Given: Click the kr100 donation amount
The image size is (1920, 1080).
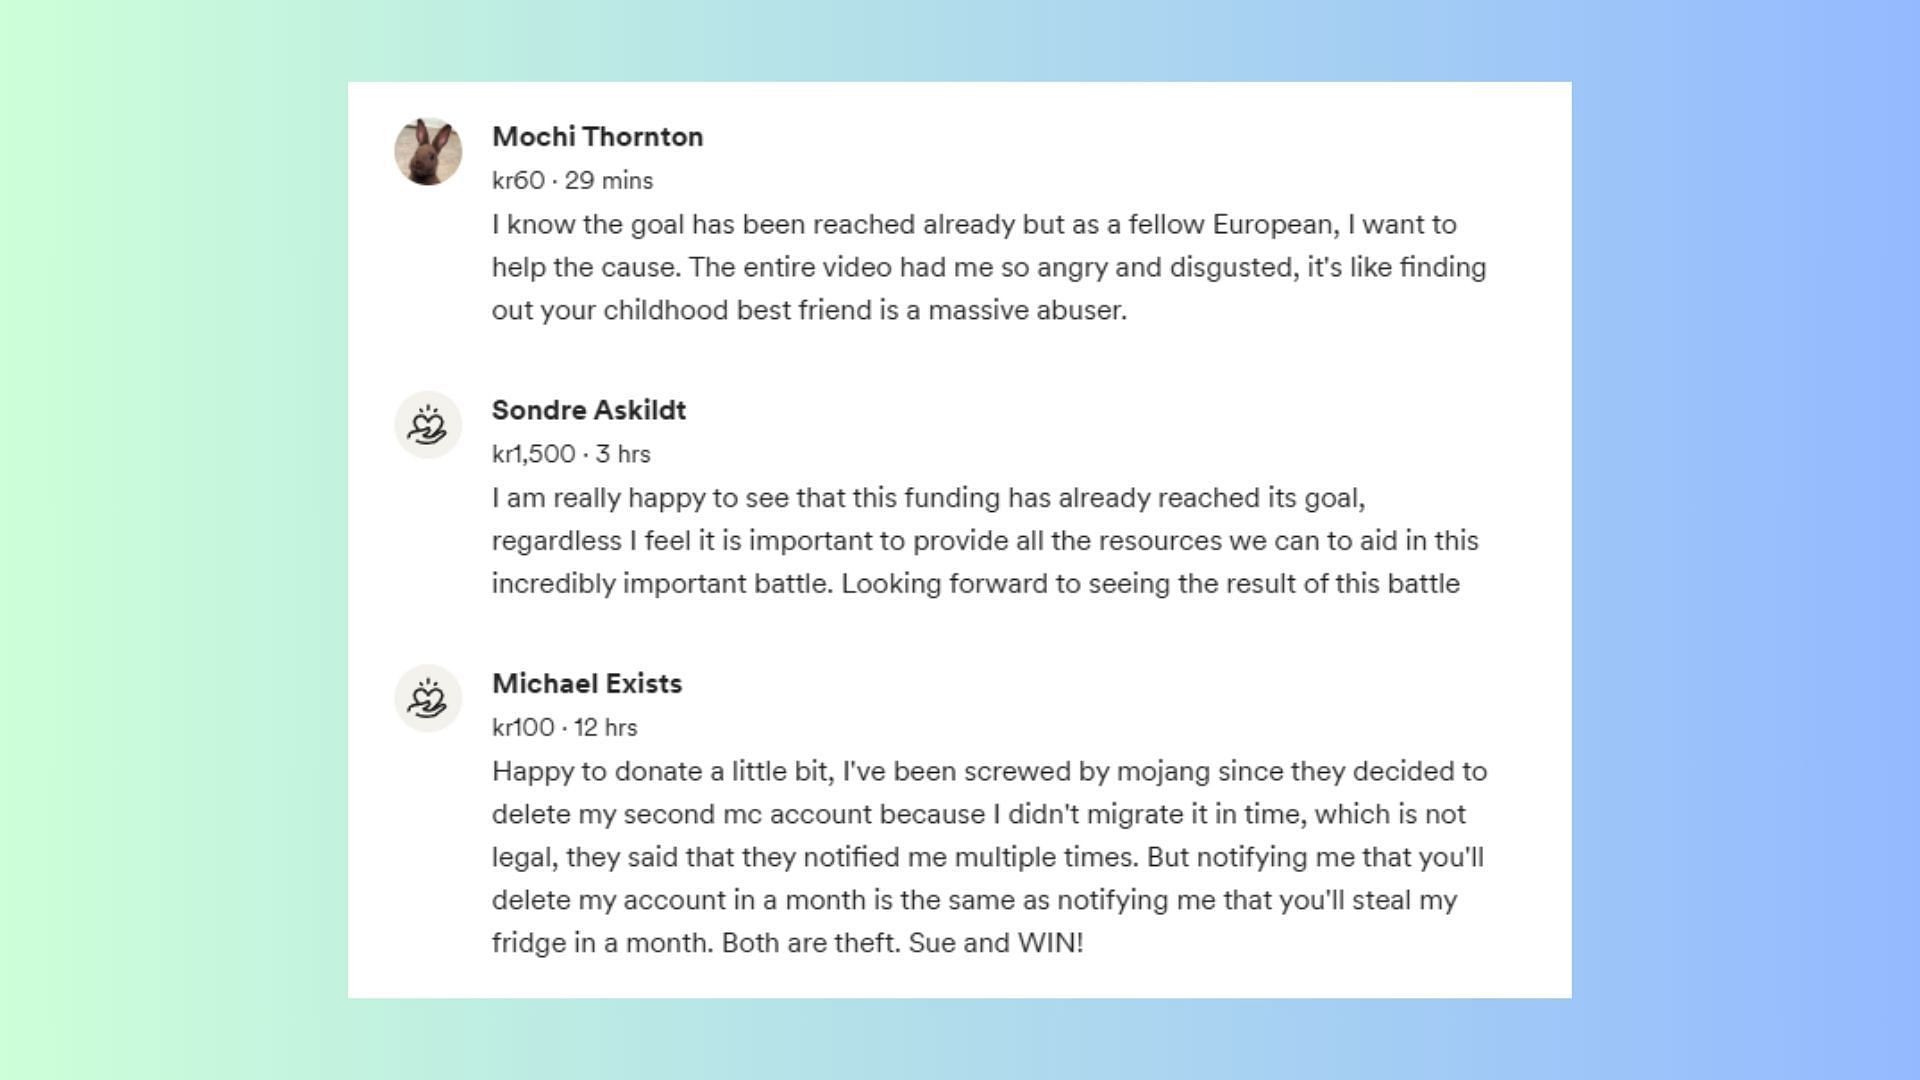Looking at the screenshot, I should coord(522,728).
